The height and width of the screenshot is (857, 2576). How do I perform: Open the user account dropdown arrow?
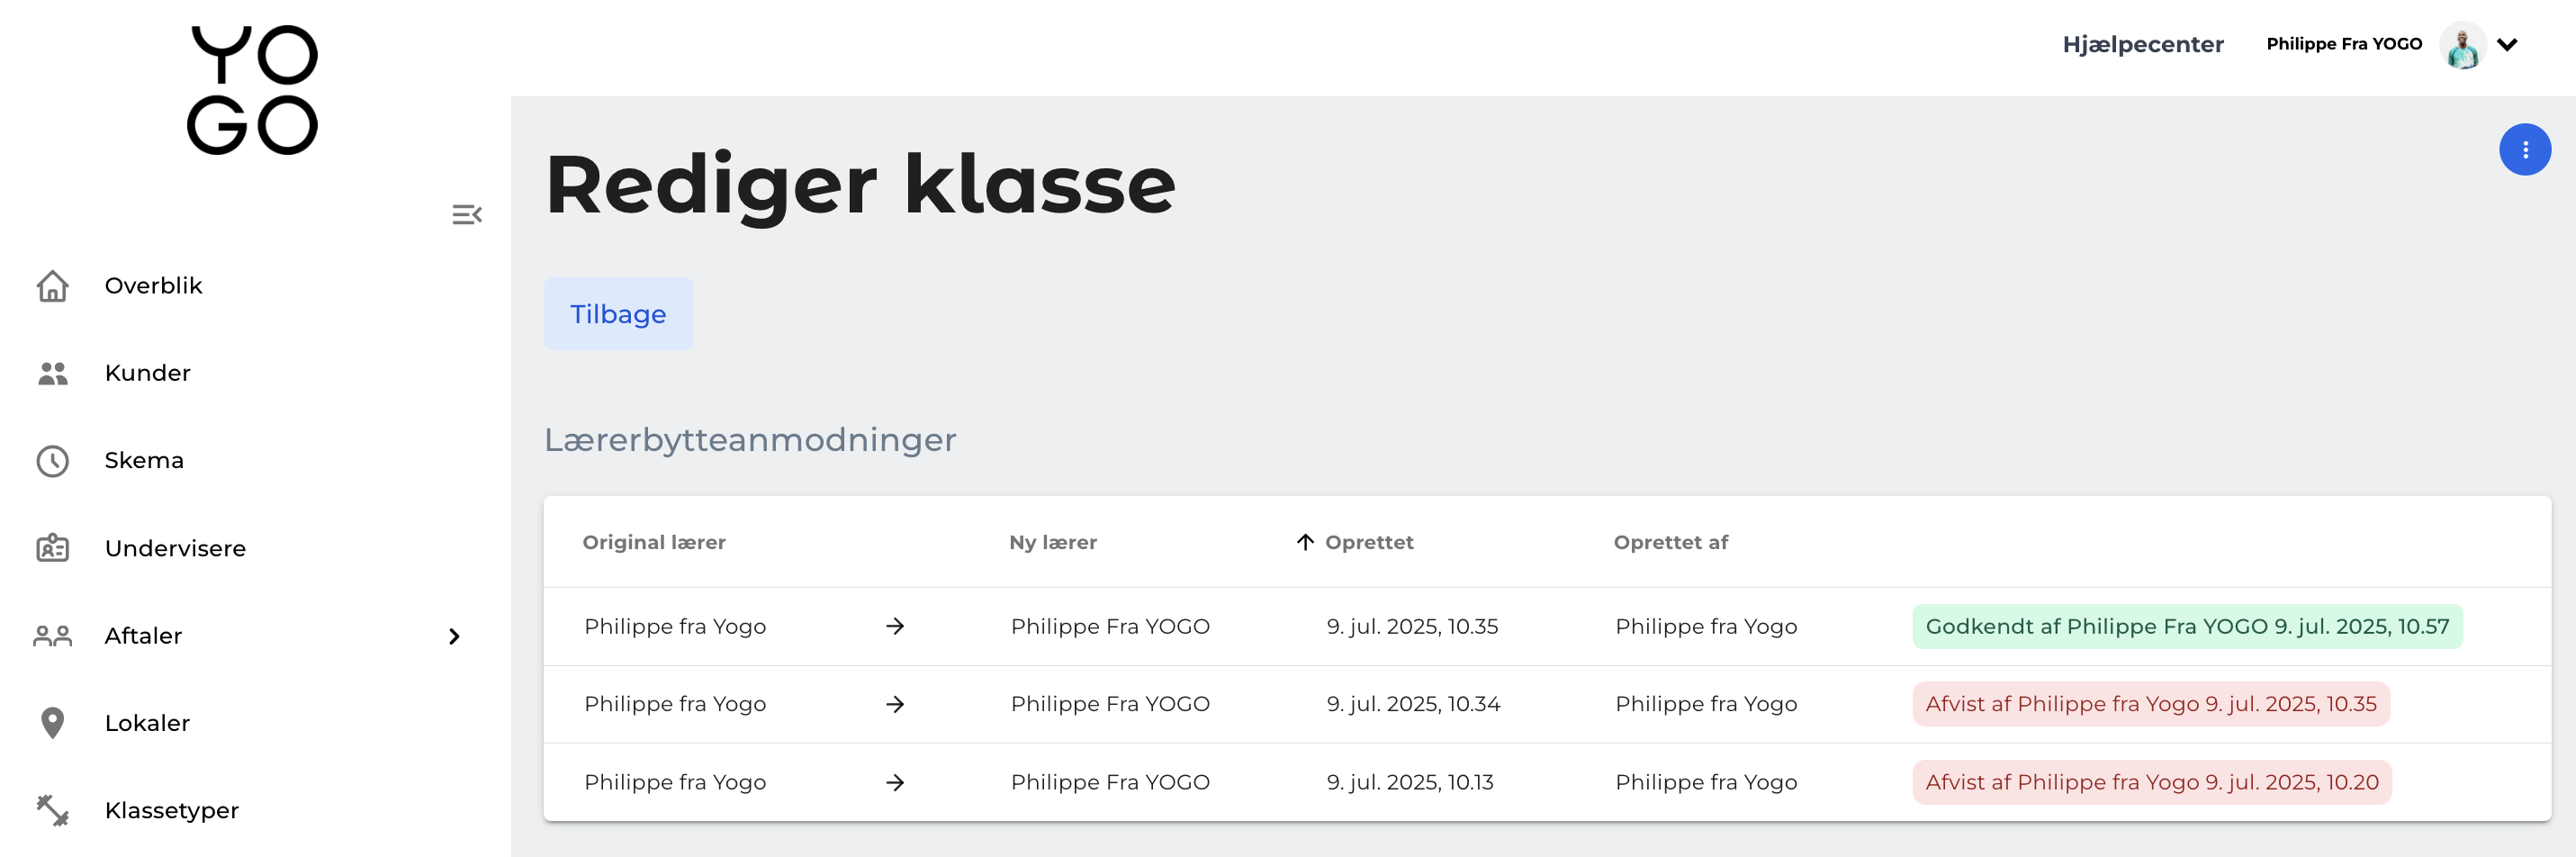coord(2507,44)
